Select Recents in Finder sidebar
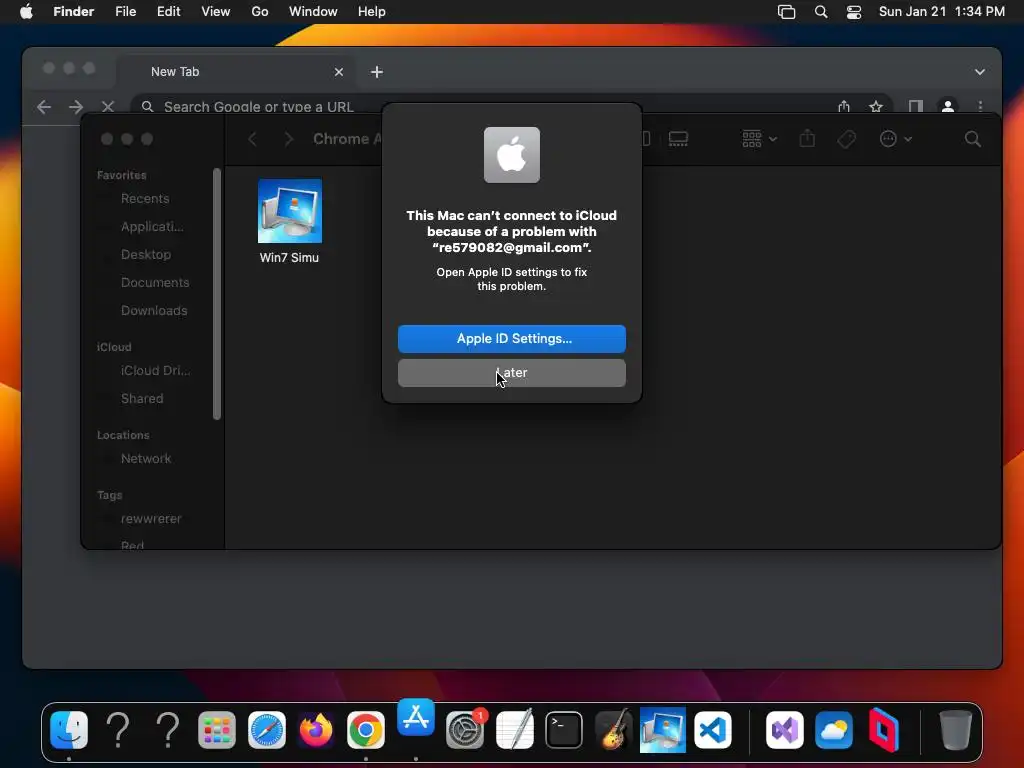1024x768 pixels. click(145, 199)
